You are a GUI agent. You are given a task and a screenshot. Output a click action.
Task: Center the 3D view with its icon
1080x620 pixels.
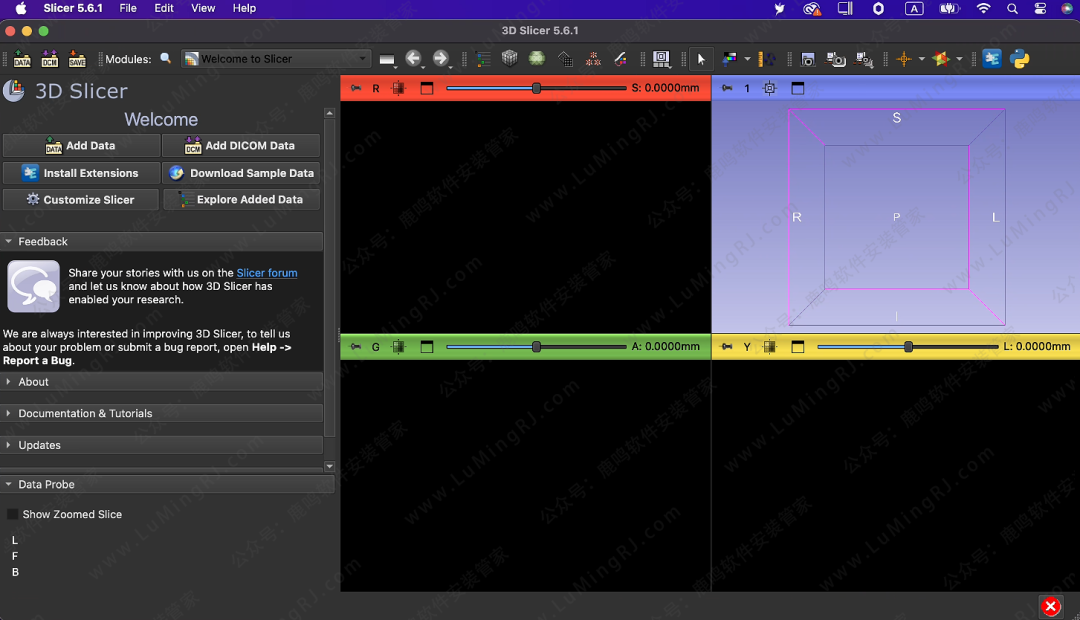[770, 88]
